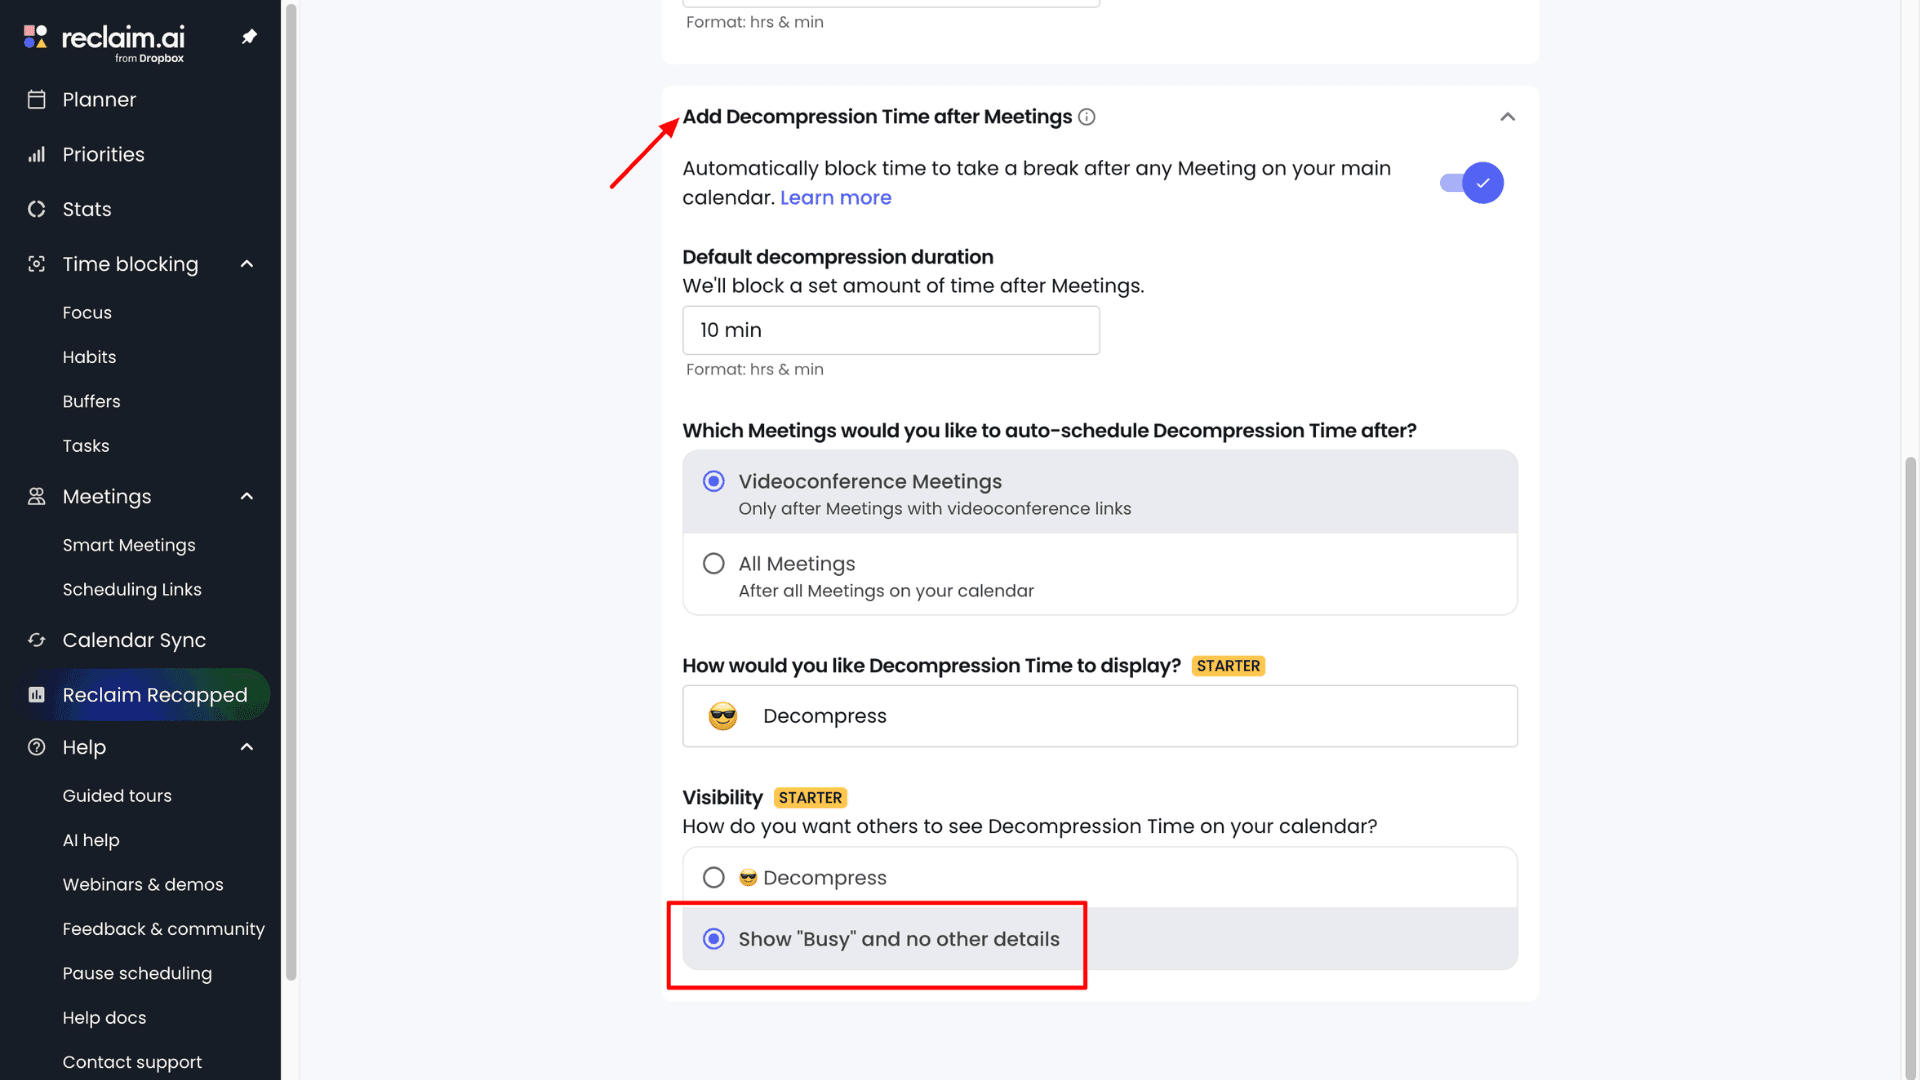Collapse the Decompression Time settings card
This screenshot has width=1920, height=1080.
(x=1507, y=117)
